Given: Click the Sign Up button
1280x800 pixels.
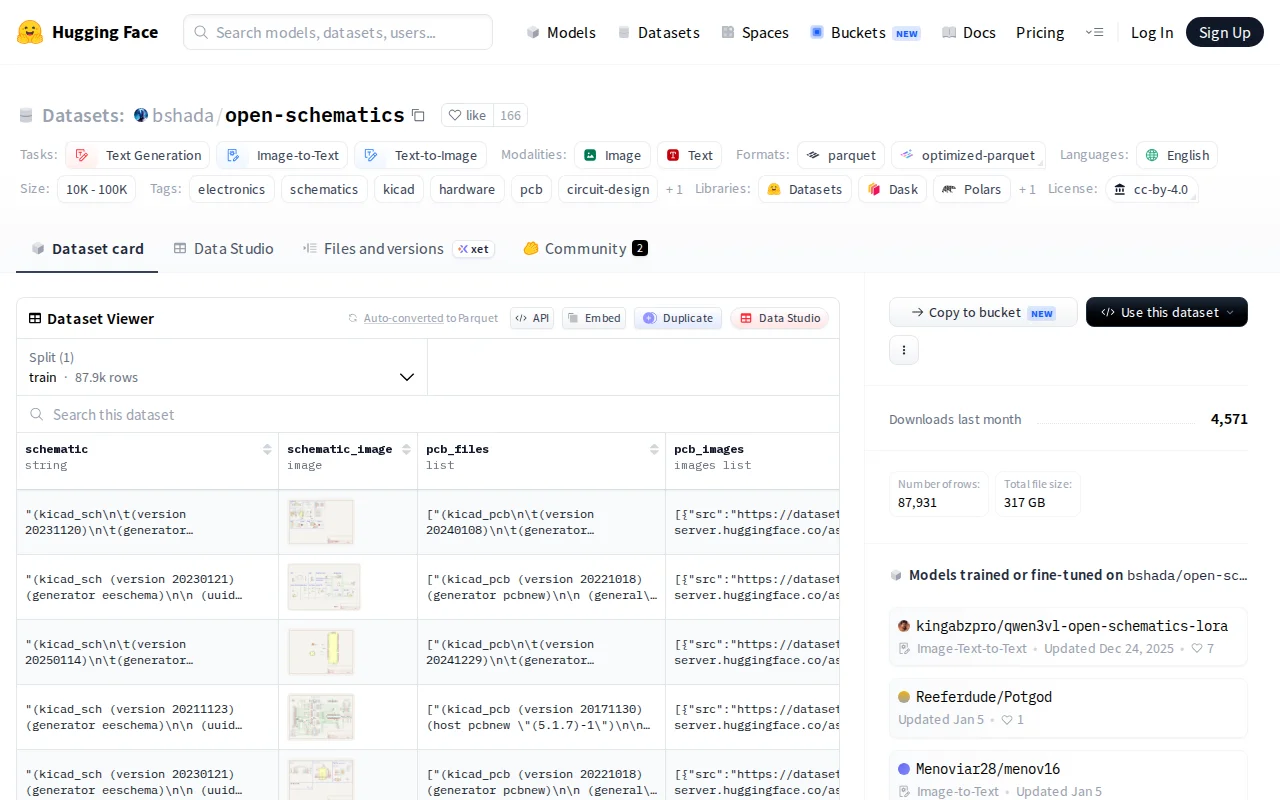Looking at the screenshot, I should [x=1225, y=32].
